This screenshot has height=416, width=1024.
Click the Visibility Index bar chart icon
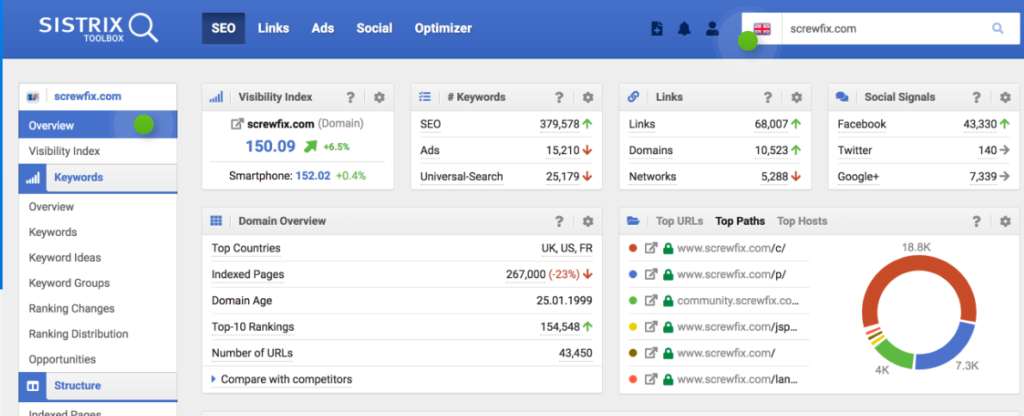click(x=216, y=97)
